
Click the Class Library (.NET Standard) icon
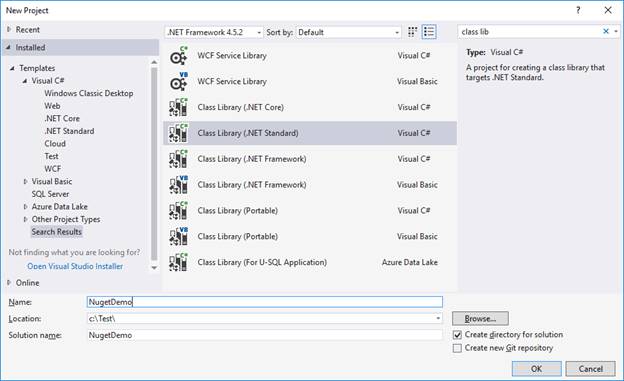coord(178,133)
